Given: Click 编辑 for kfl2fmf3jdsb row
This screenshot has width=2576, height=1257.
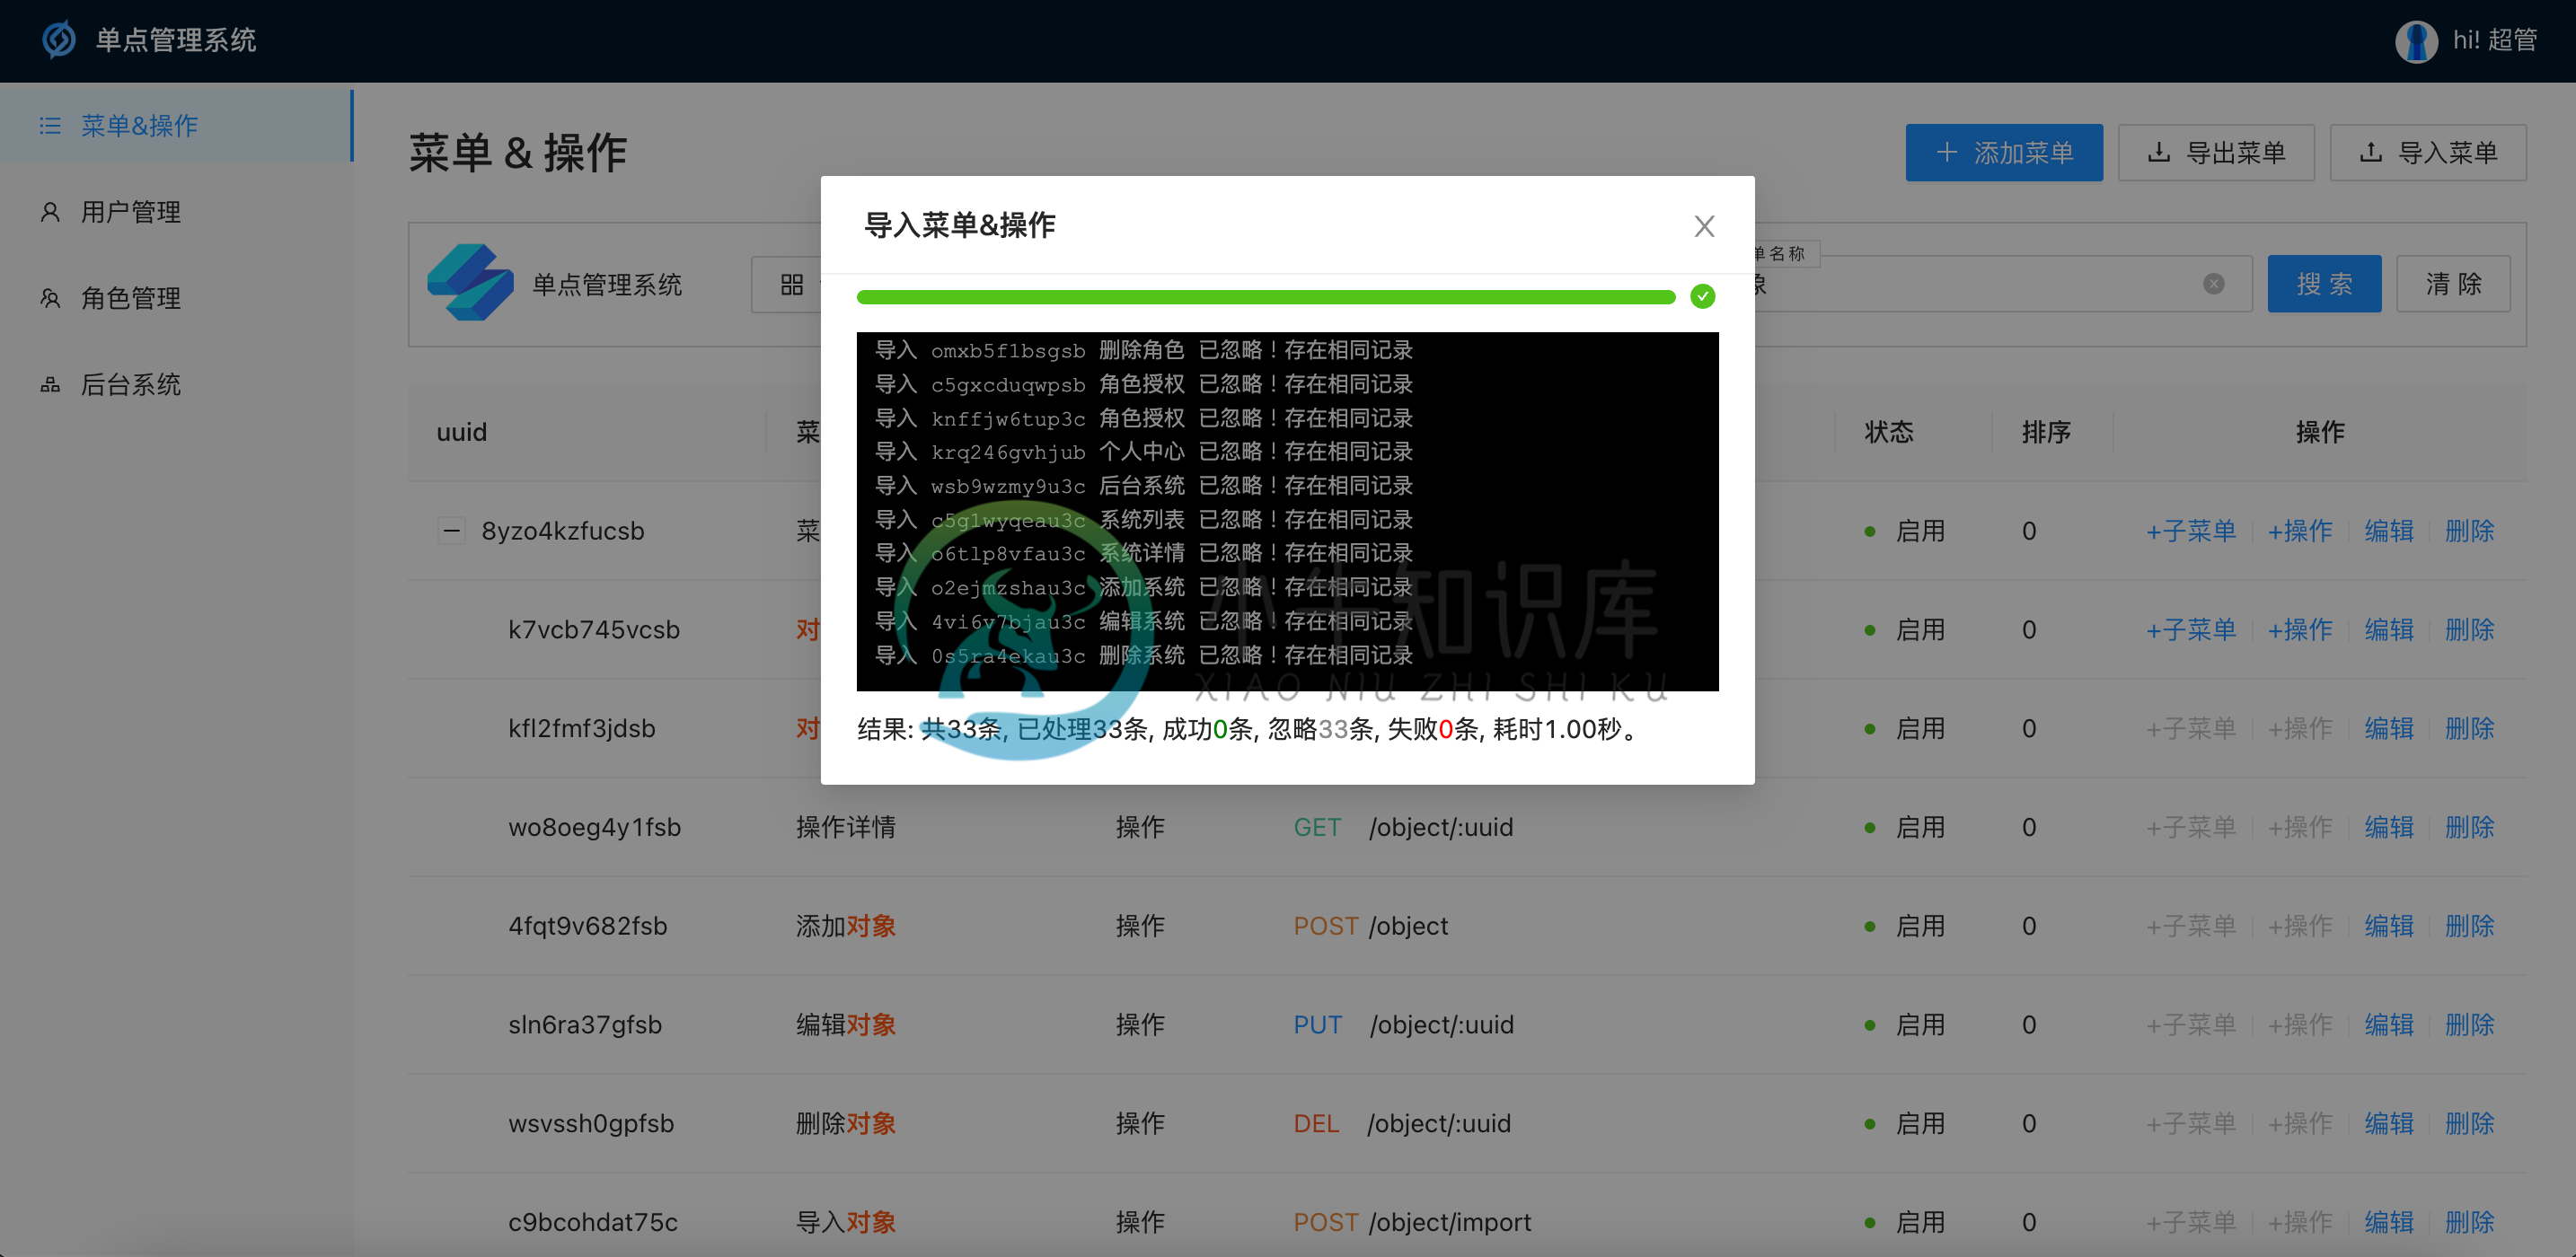Looking at the screenshot, I should pyautogui.click(x=2388, y=729).
